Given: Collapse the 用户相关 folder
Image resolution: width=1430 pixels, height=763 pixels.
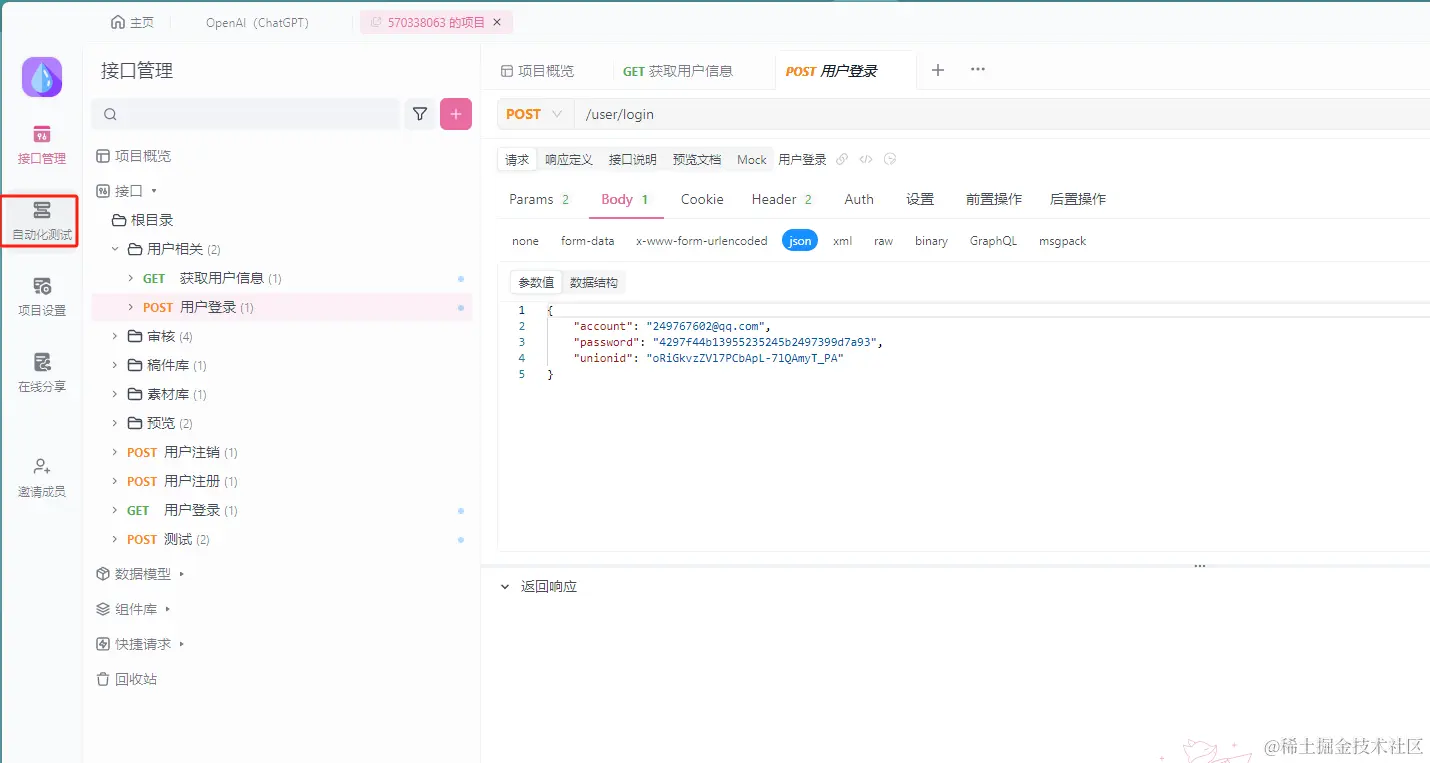Looking at the screenshot, I should pyautogui.click(x=115, y=249).
